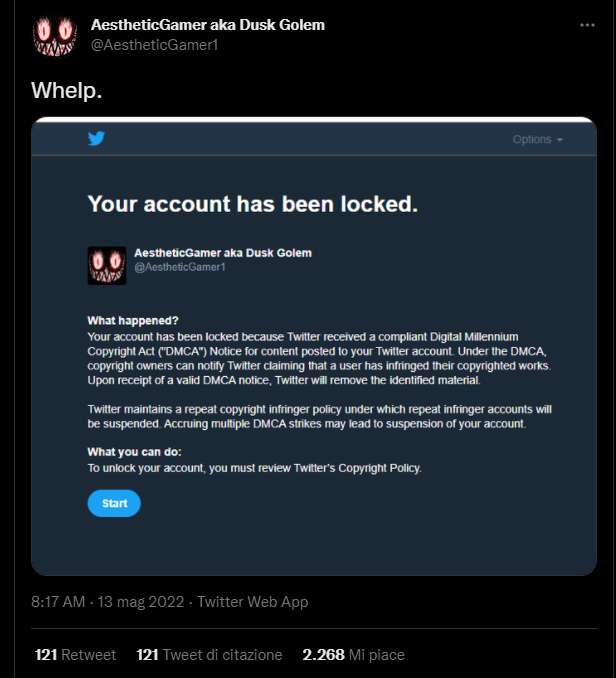The height and width of the screenshot is (678, 616).
Task: View the 121 Tweet di citazione list
Action: click(x=209, y=655)
